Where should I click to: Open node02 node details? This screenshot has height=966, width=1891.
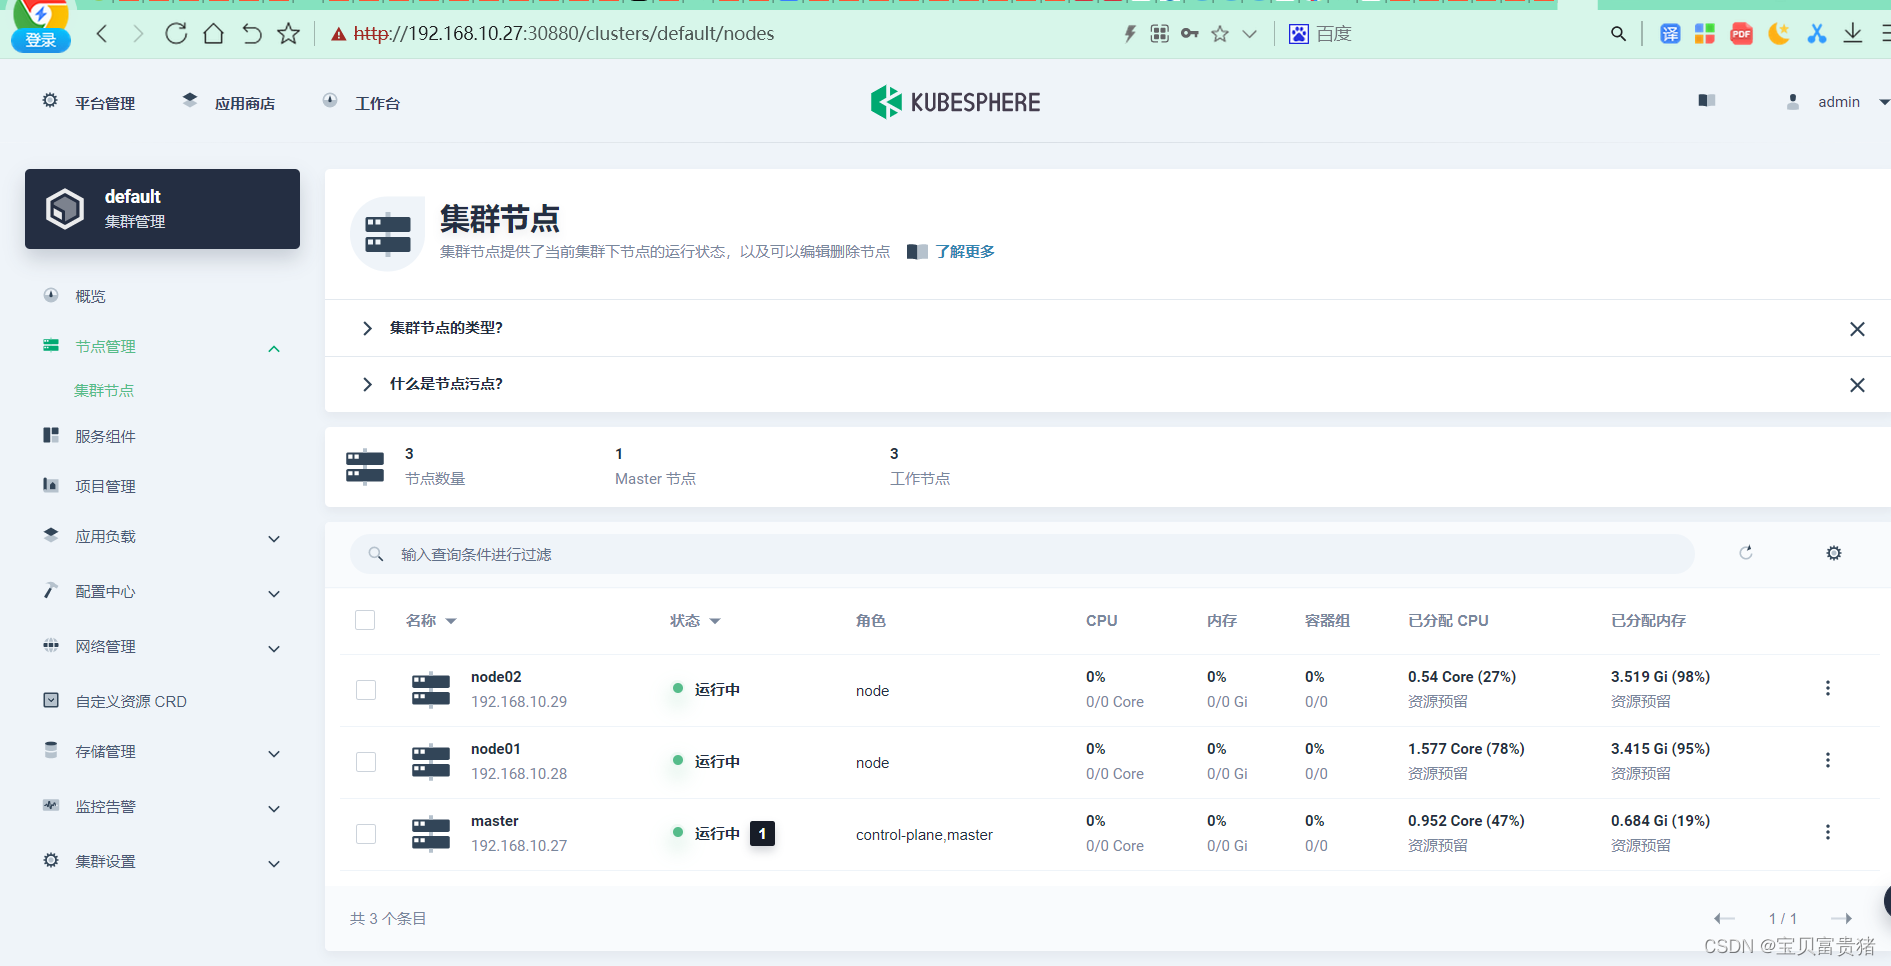pos(496,677)
